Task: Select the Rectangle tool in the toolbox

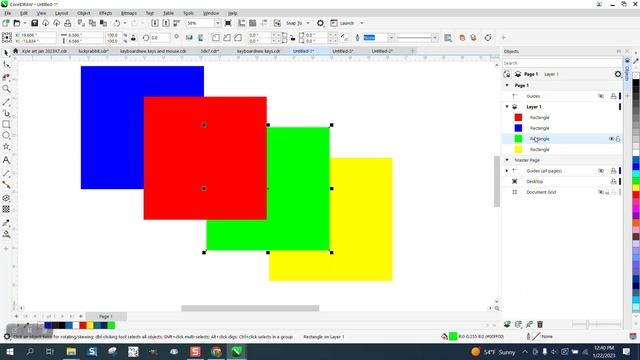Action: click(x=6, y=124)
